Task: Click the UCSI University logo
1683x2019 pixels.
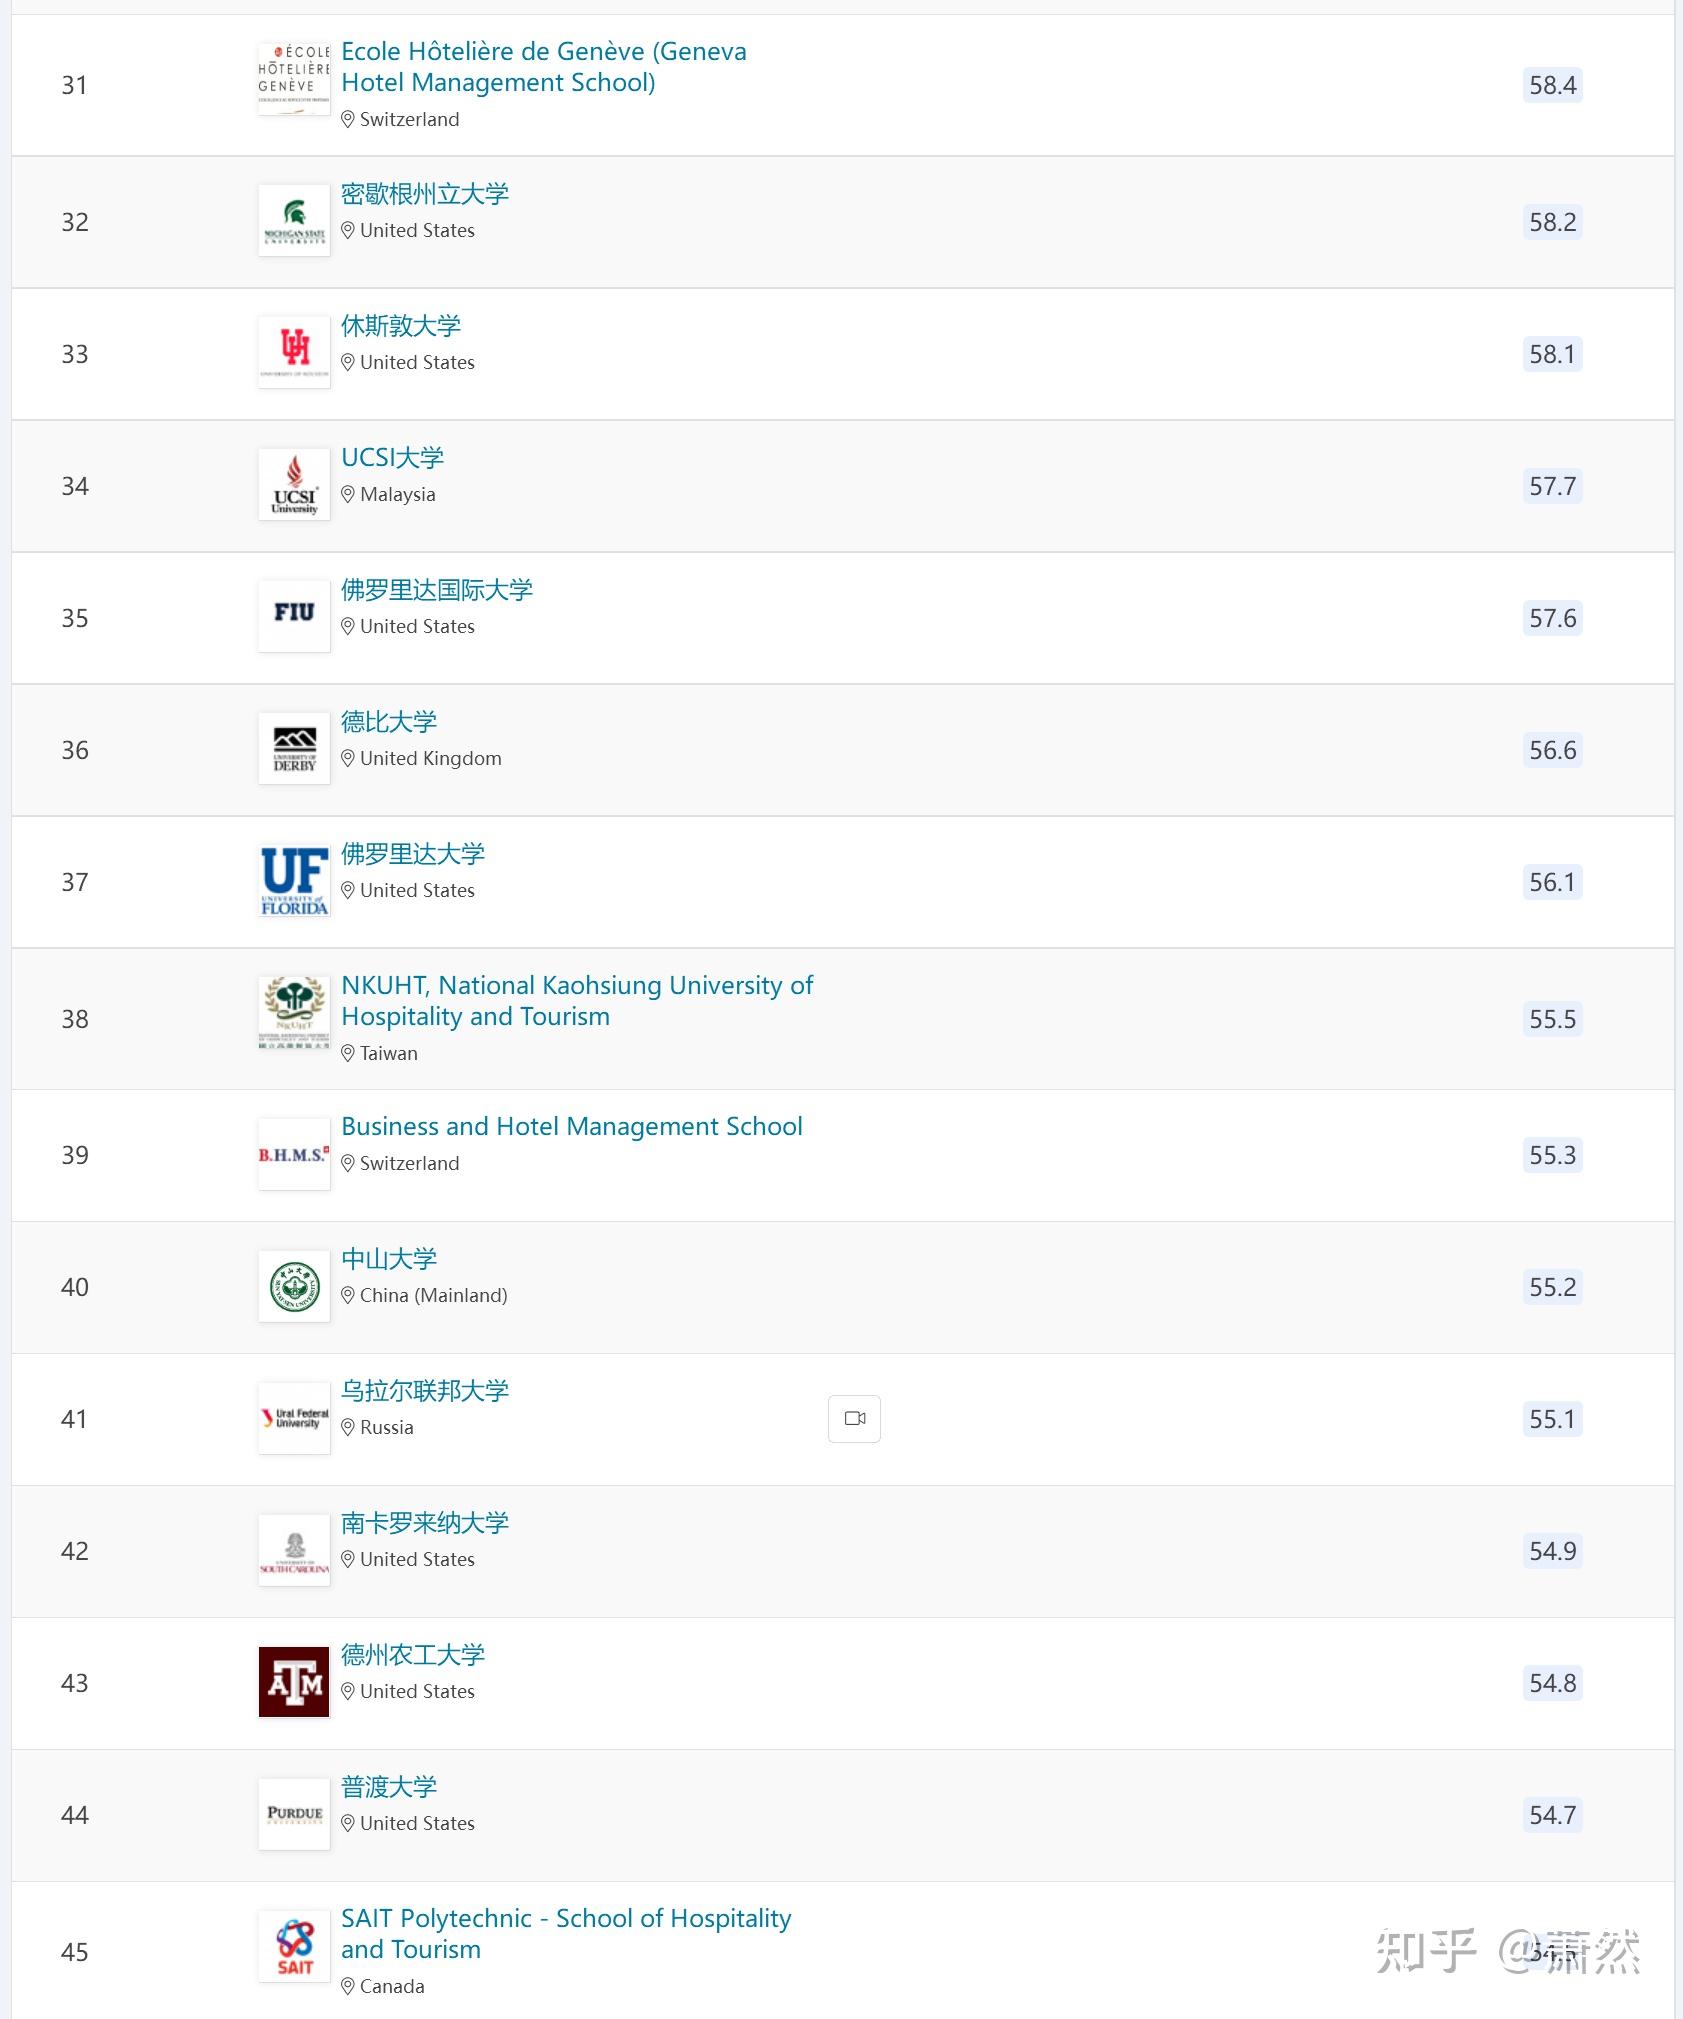Action: pyautogui.click(x=294, y=485)
